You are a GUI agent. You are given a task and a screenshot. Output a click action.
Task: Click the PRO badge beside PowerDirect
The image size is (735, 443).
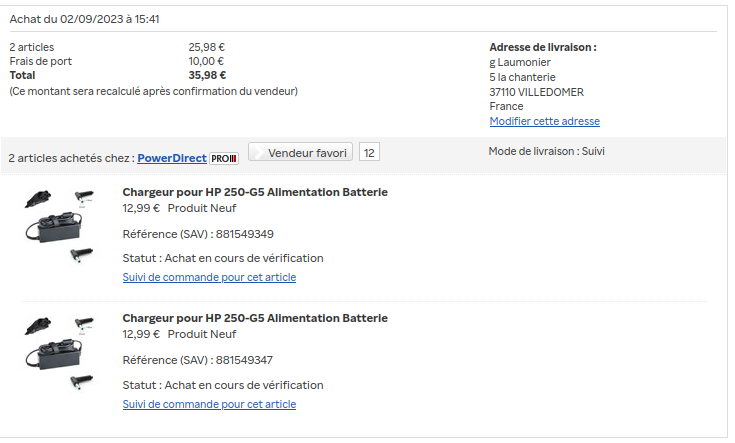[224, 158]
